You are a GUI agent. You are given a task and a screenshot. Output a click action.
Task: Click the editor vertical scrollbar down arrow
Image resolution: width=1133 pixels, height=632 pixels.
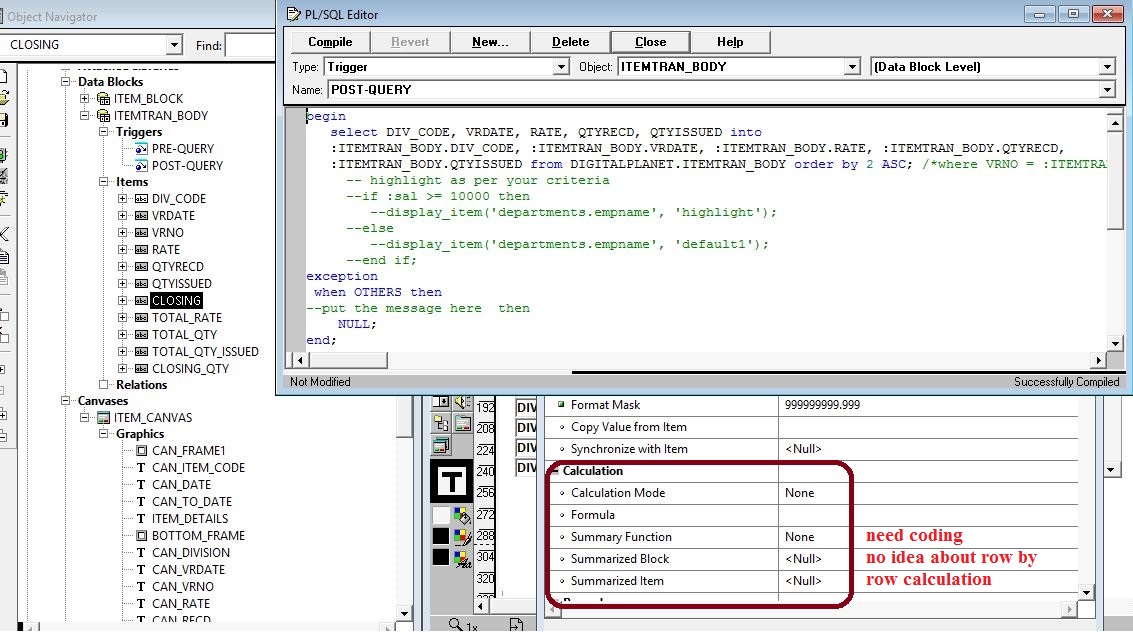pos(1115,344)
